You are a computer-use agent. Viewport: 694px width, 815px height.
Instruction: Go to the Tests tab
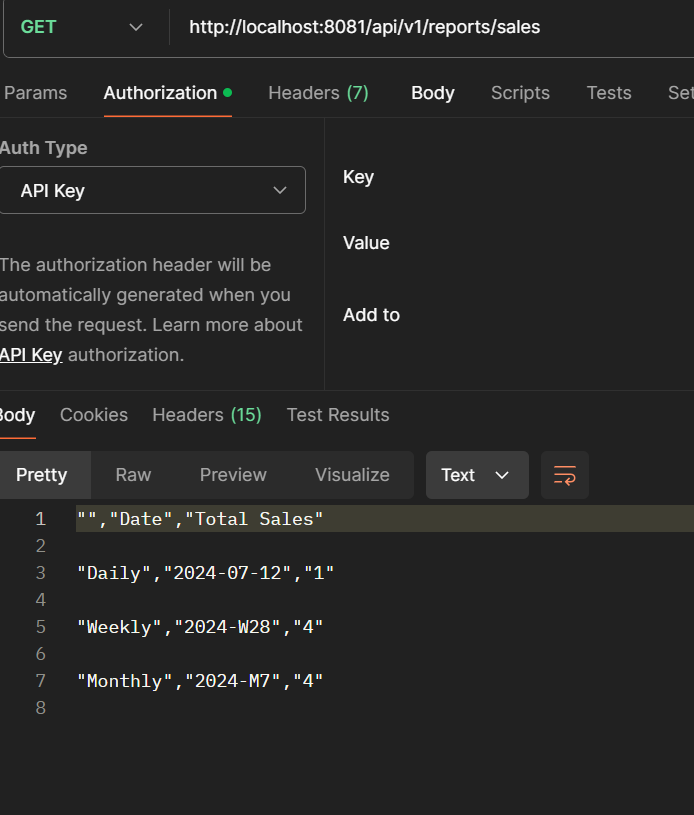(609, 93)
